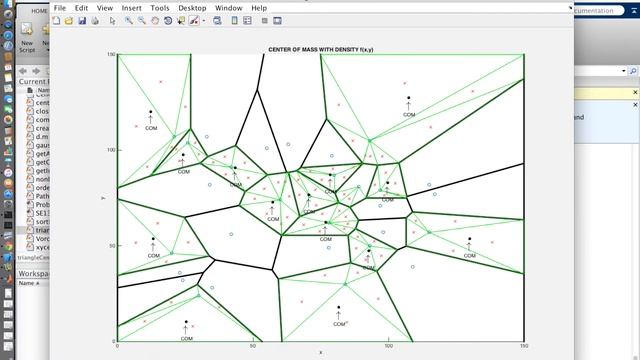Image resolution: width=640 pixels, height=360 pixels.
Task: Sort Workspace by the Name column header
Action: 29,283
